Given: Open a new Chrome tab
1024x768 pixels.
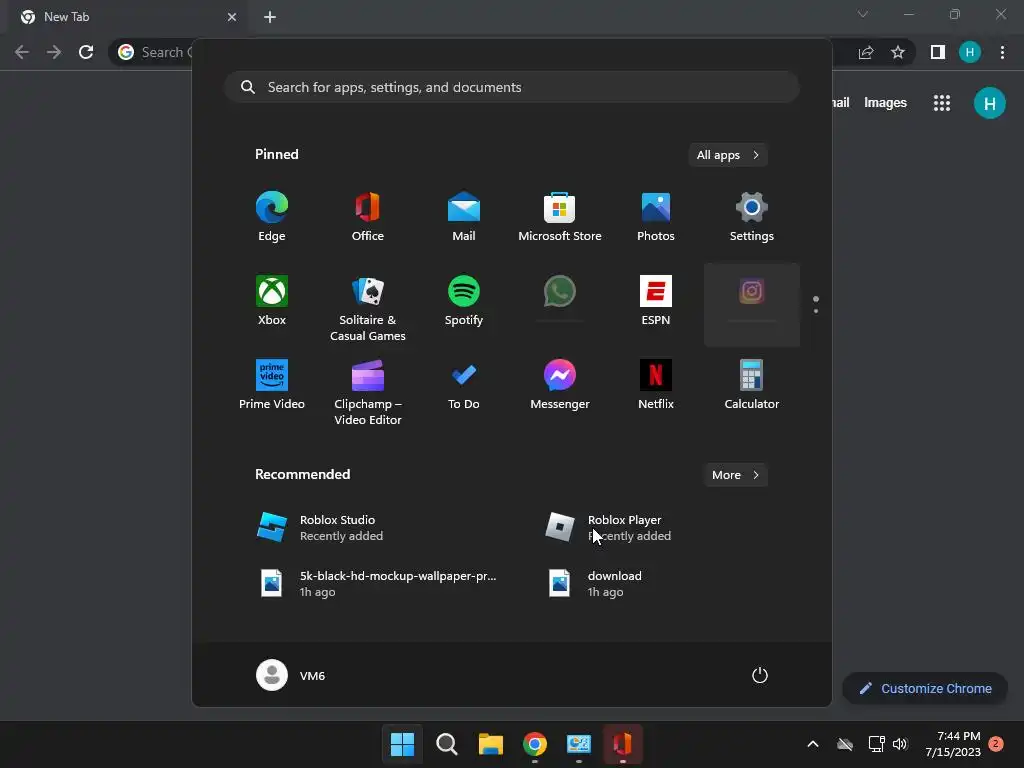Looking at the screenshot, I should pyautogui.click(x=270, y=17).
